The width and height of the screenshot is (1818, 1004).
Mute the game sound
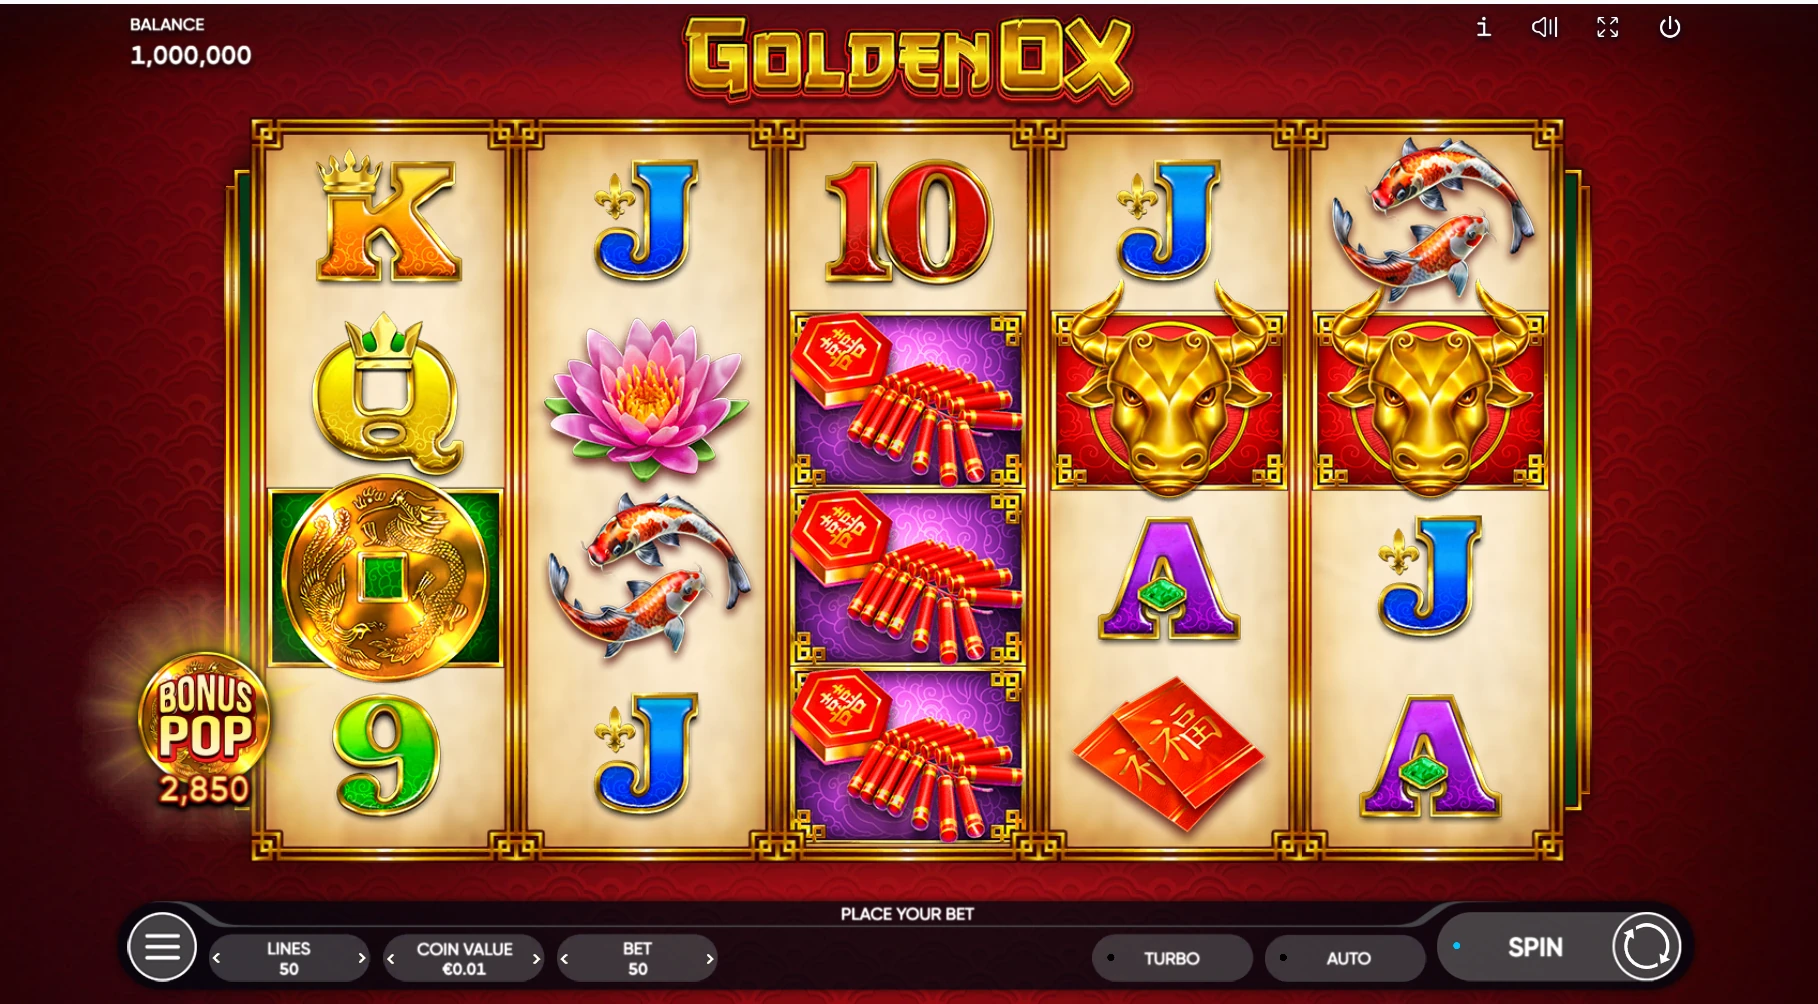click(1545, 27)
